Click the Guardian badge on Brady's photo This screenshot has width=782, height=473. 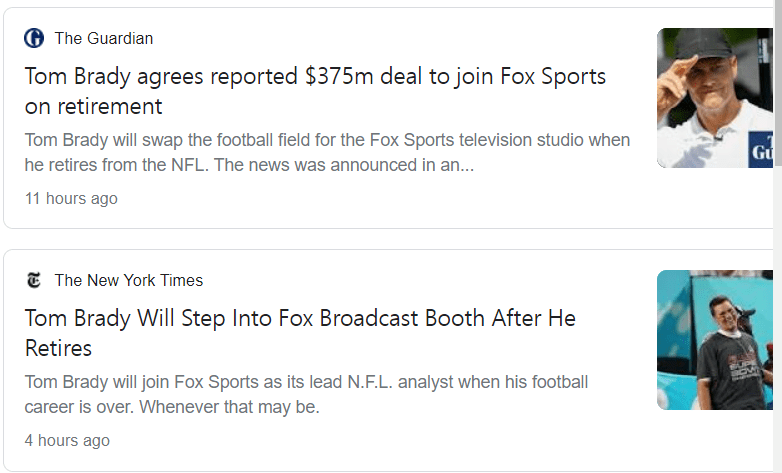[x=761, y=152]
